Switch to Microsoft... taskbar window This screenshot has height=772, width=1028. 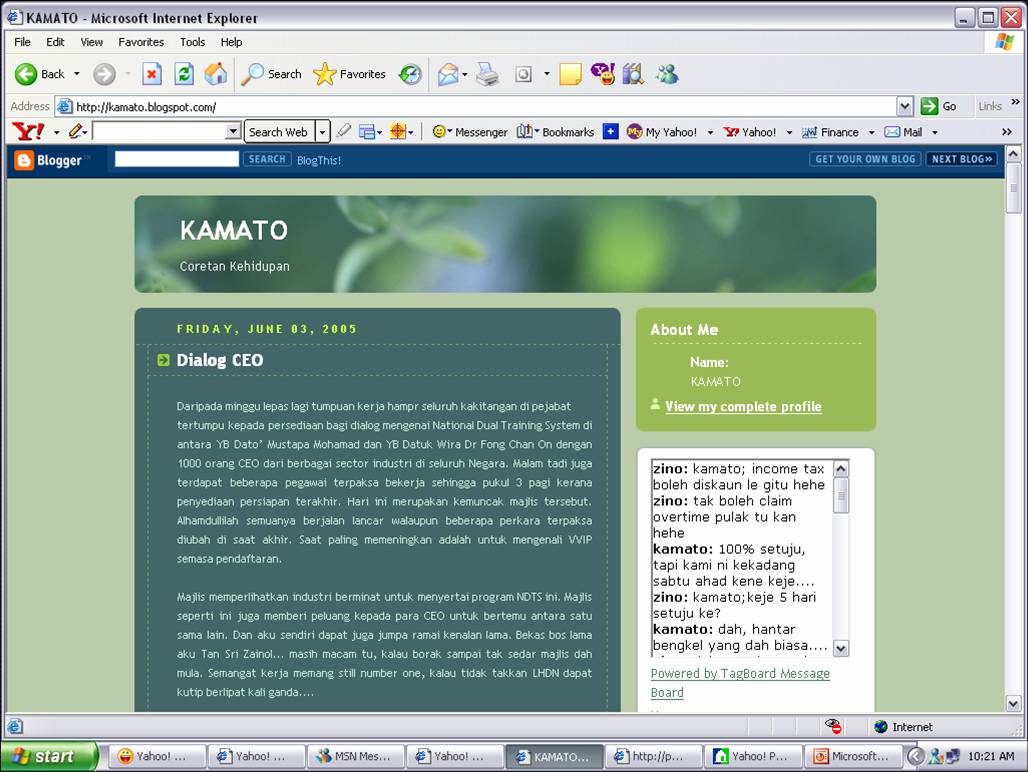(852, 756)
